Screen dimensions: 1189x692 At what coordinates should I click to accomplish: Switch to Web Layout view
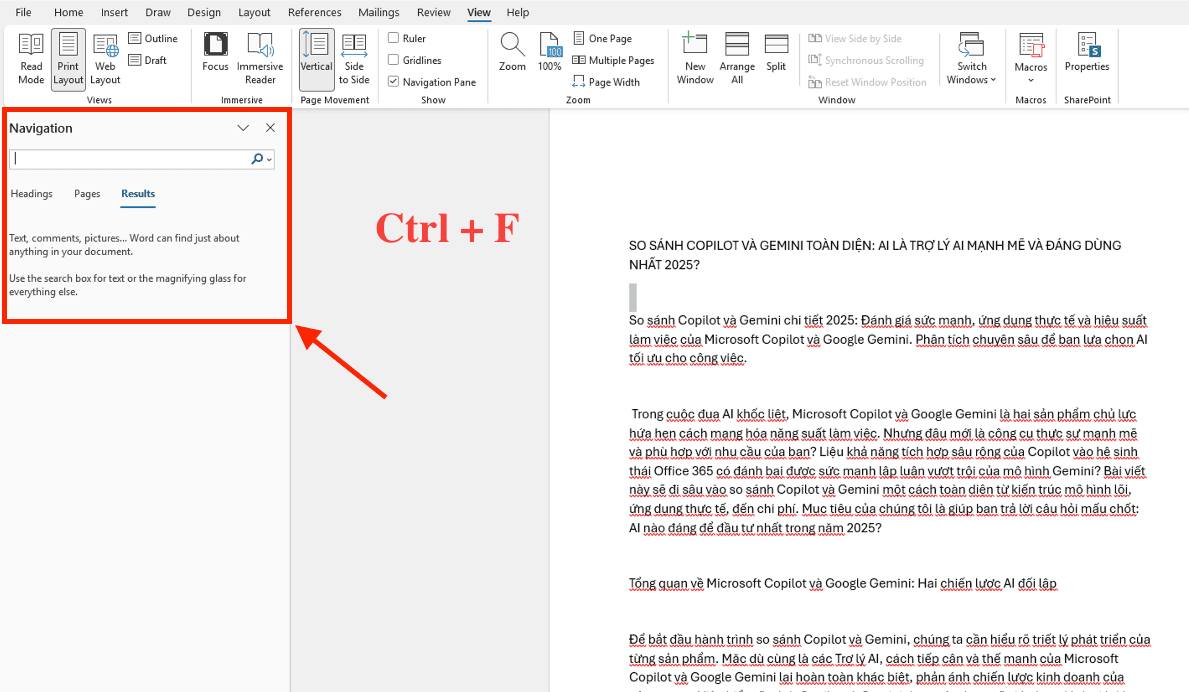click(105, 58)
